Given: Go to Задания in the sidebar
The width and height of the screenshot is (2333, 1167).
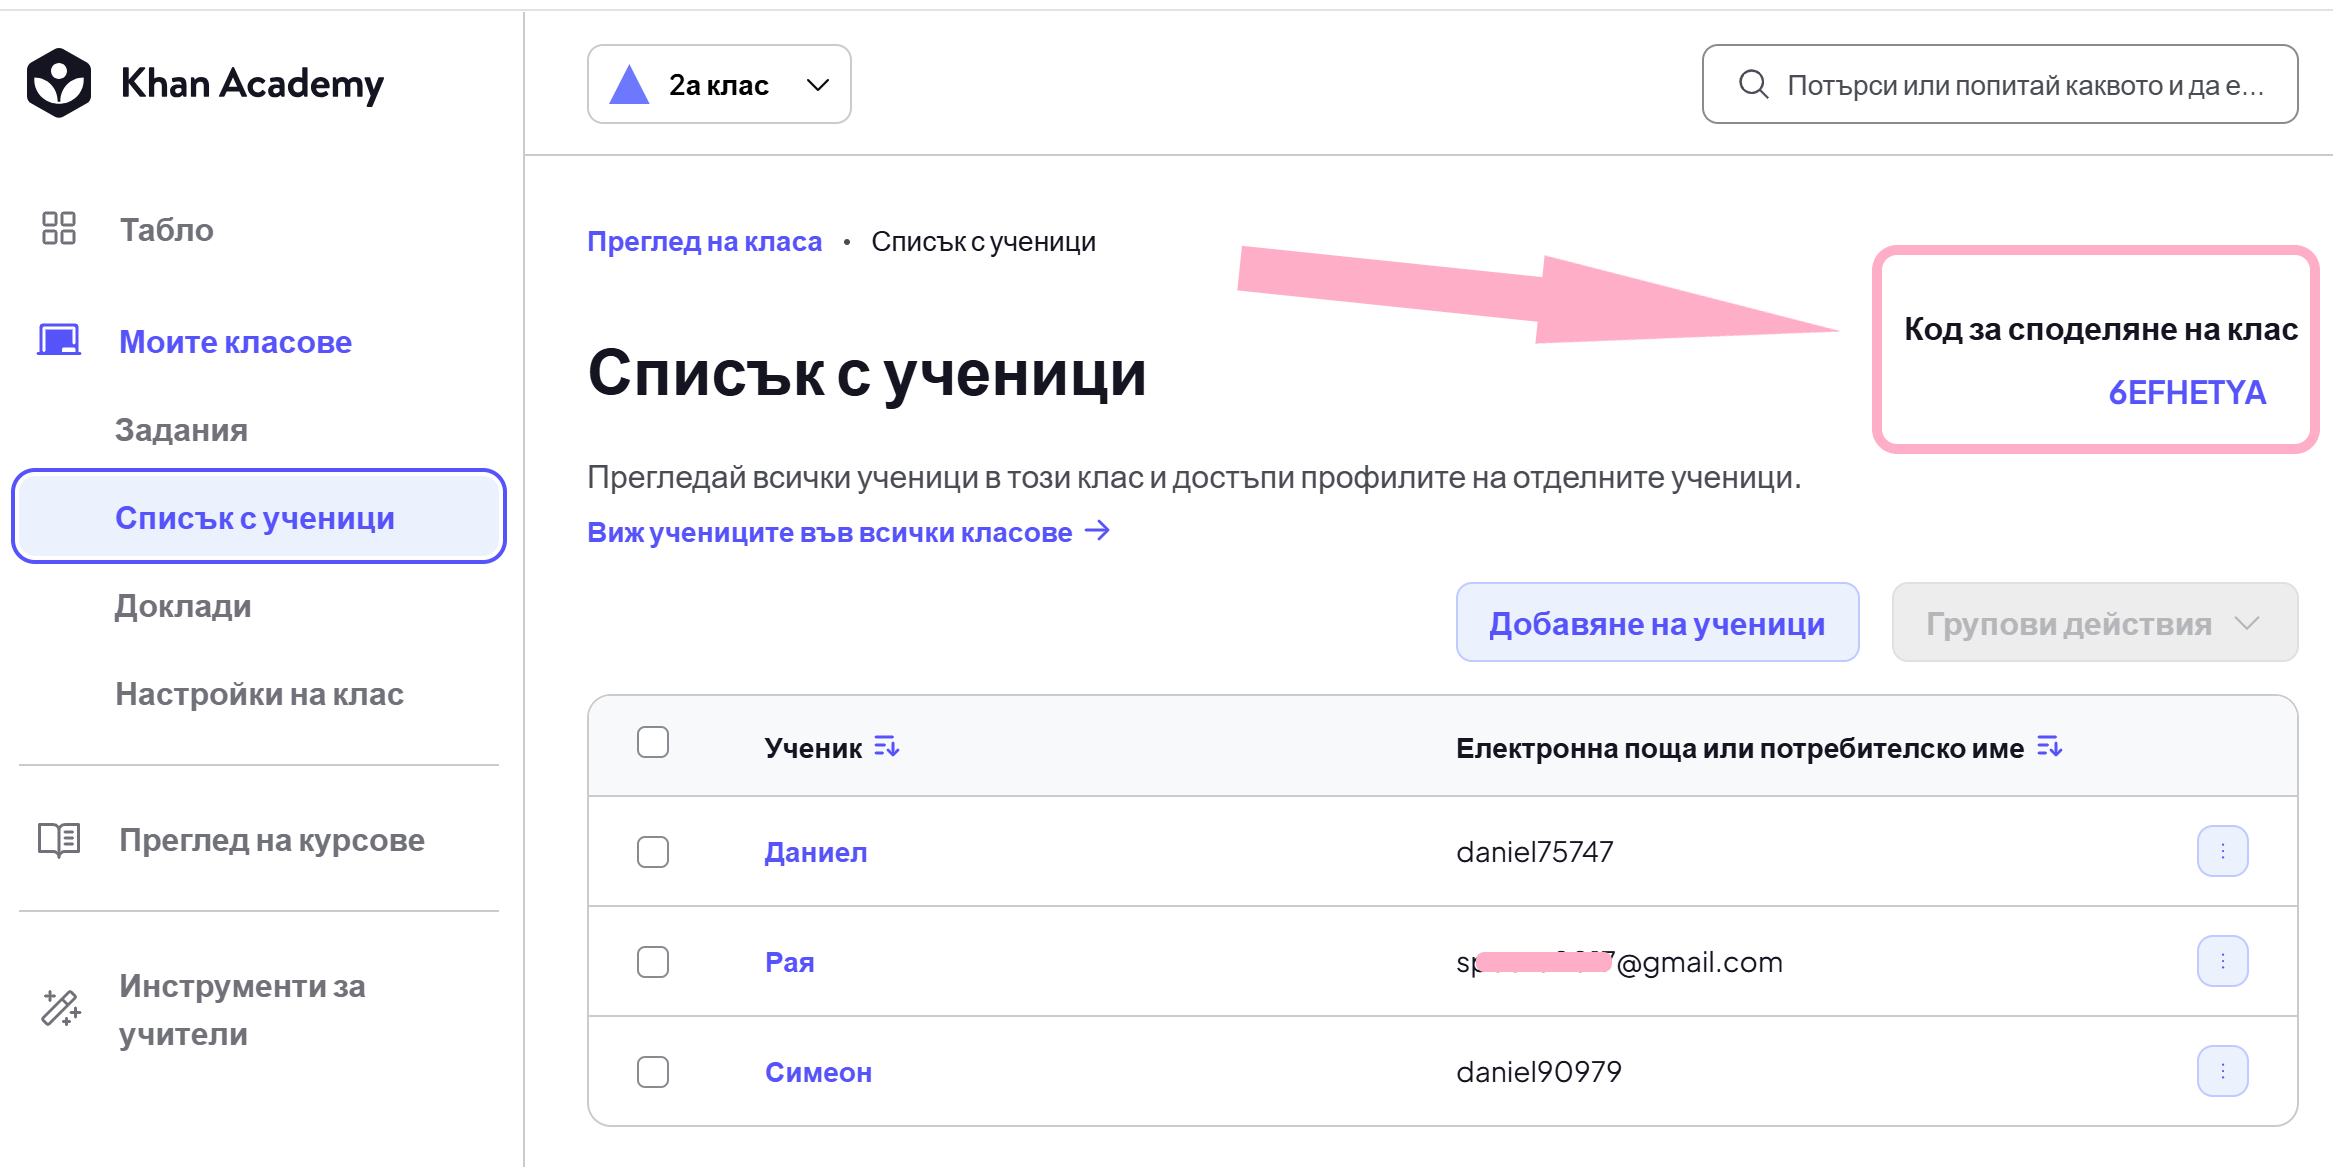Looking at the screenshot, I should 181,430.
